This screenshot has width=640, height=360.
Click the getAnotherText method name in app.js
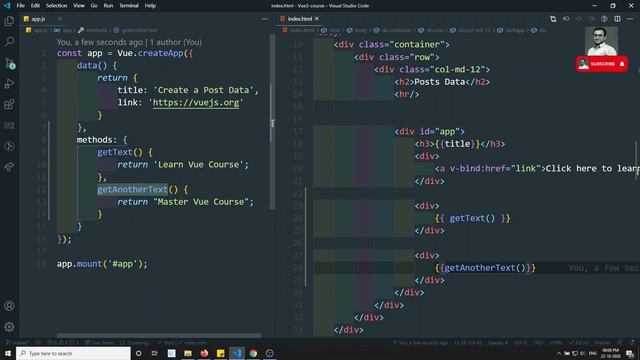132,189
